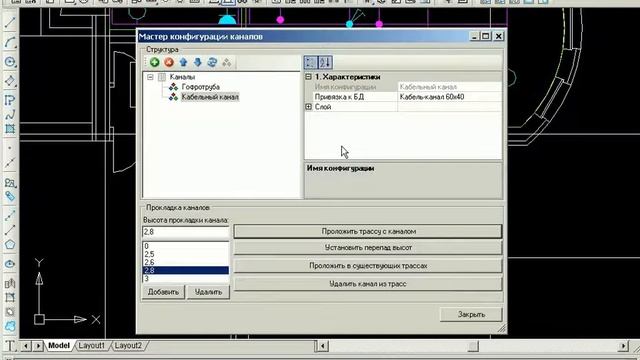The height and width of the screenshot is (360, 640).
Task: Switch to the Layout1 tab
Action: click(x=91, y=346)
